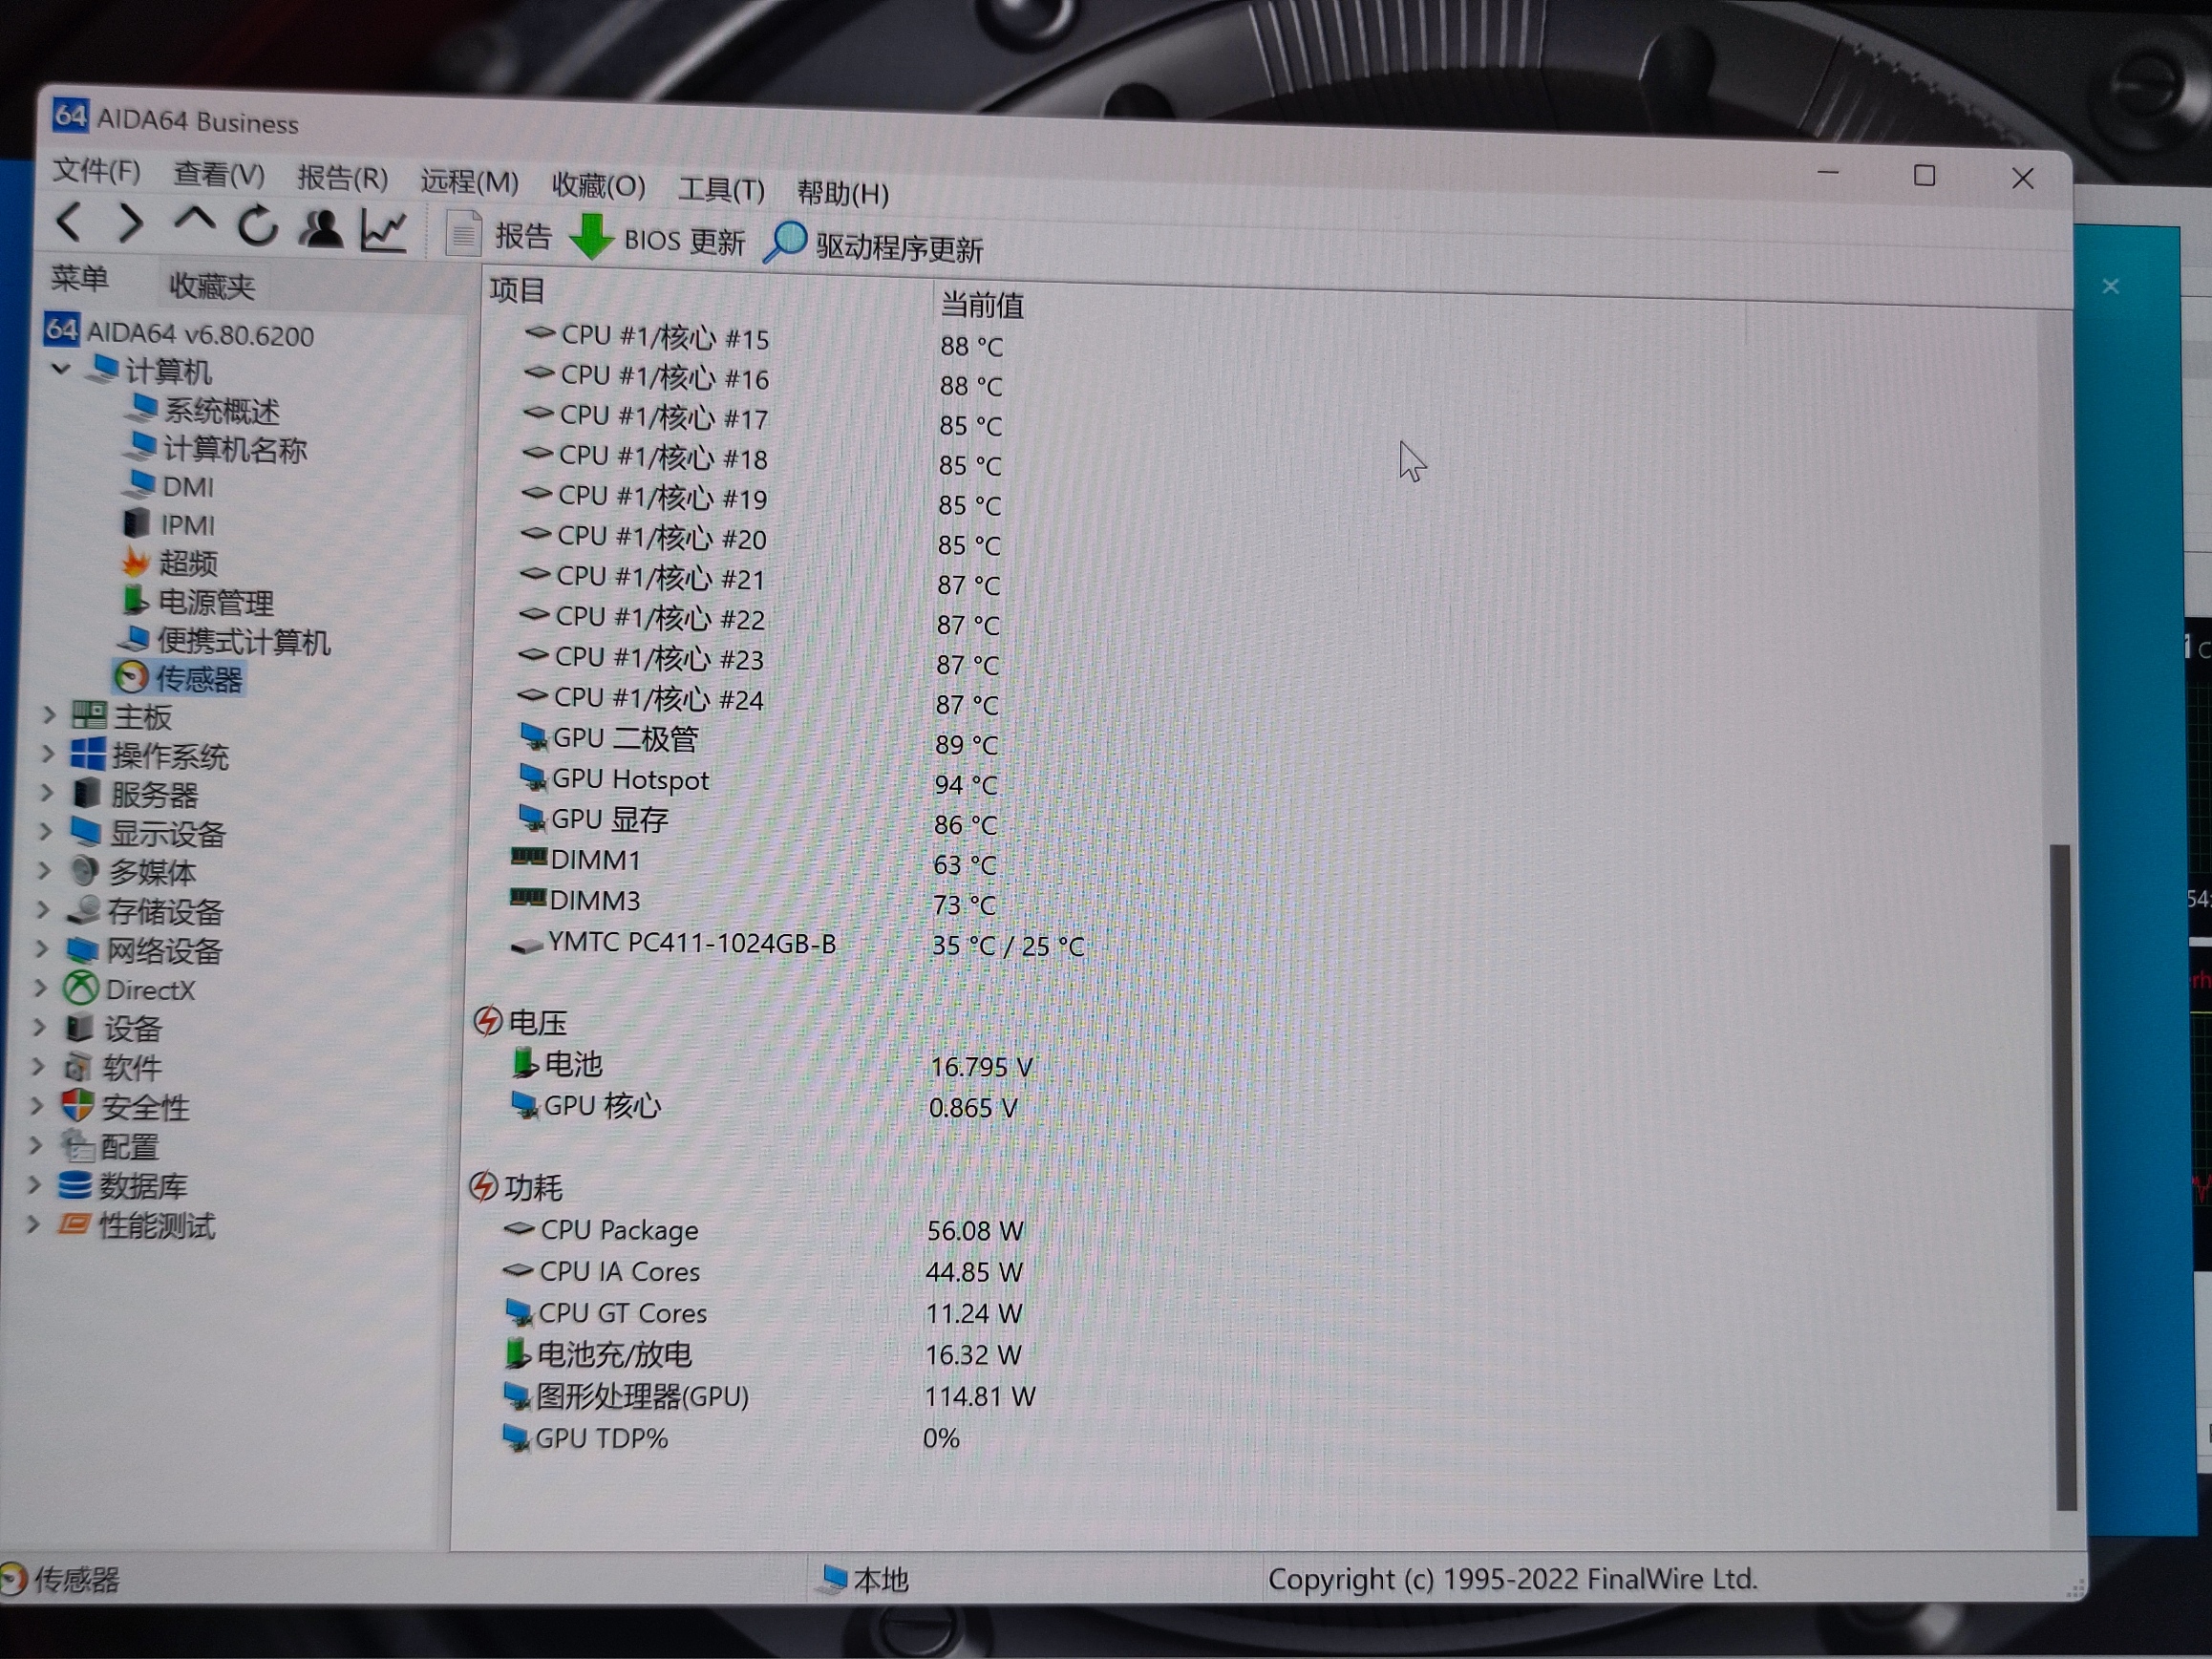
Task: Select IPMI in the tree
Action: (x=169, y=525)
